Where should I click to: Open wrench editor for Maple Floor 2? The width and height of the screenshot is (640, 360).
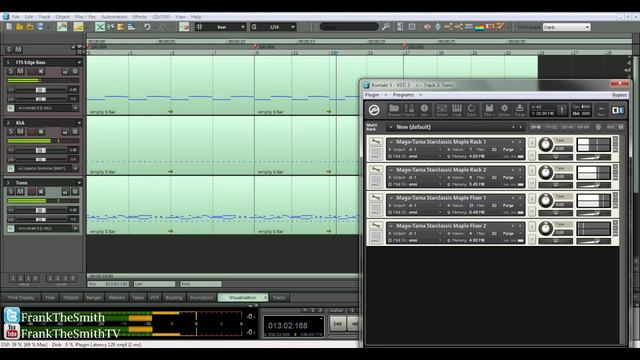tap(376, 226)
